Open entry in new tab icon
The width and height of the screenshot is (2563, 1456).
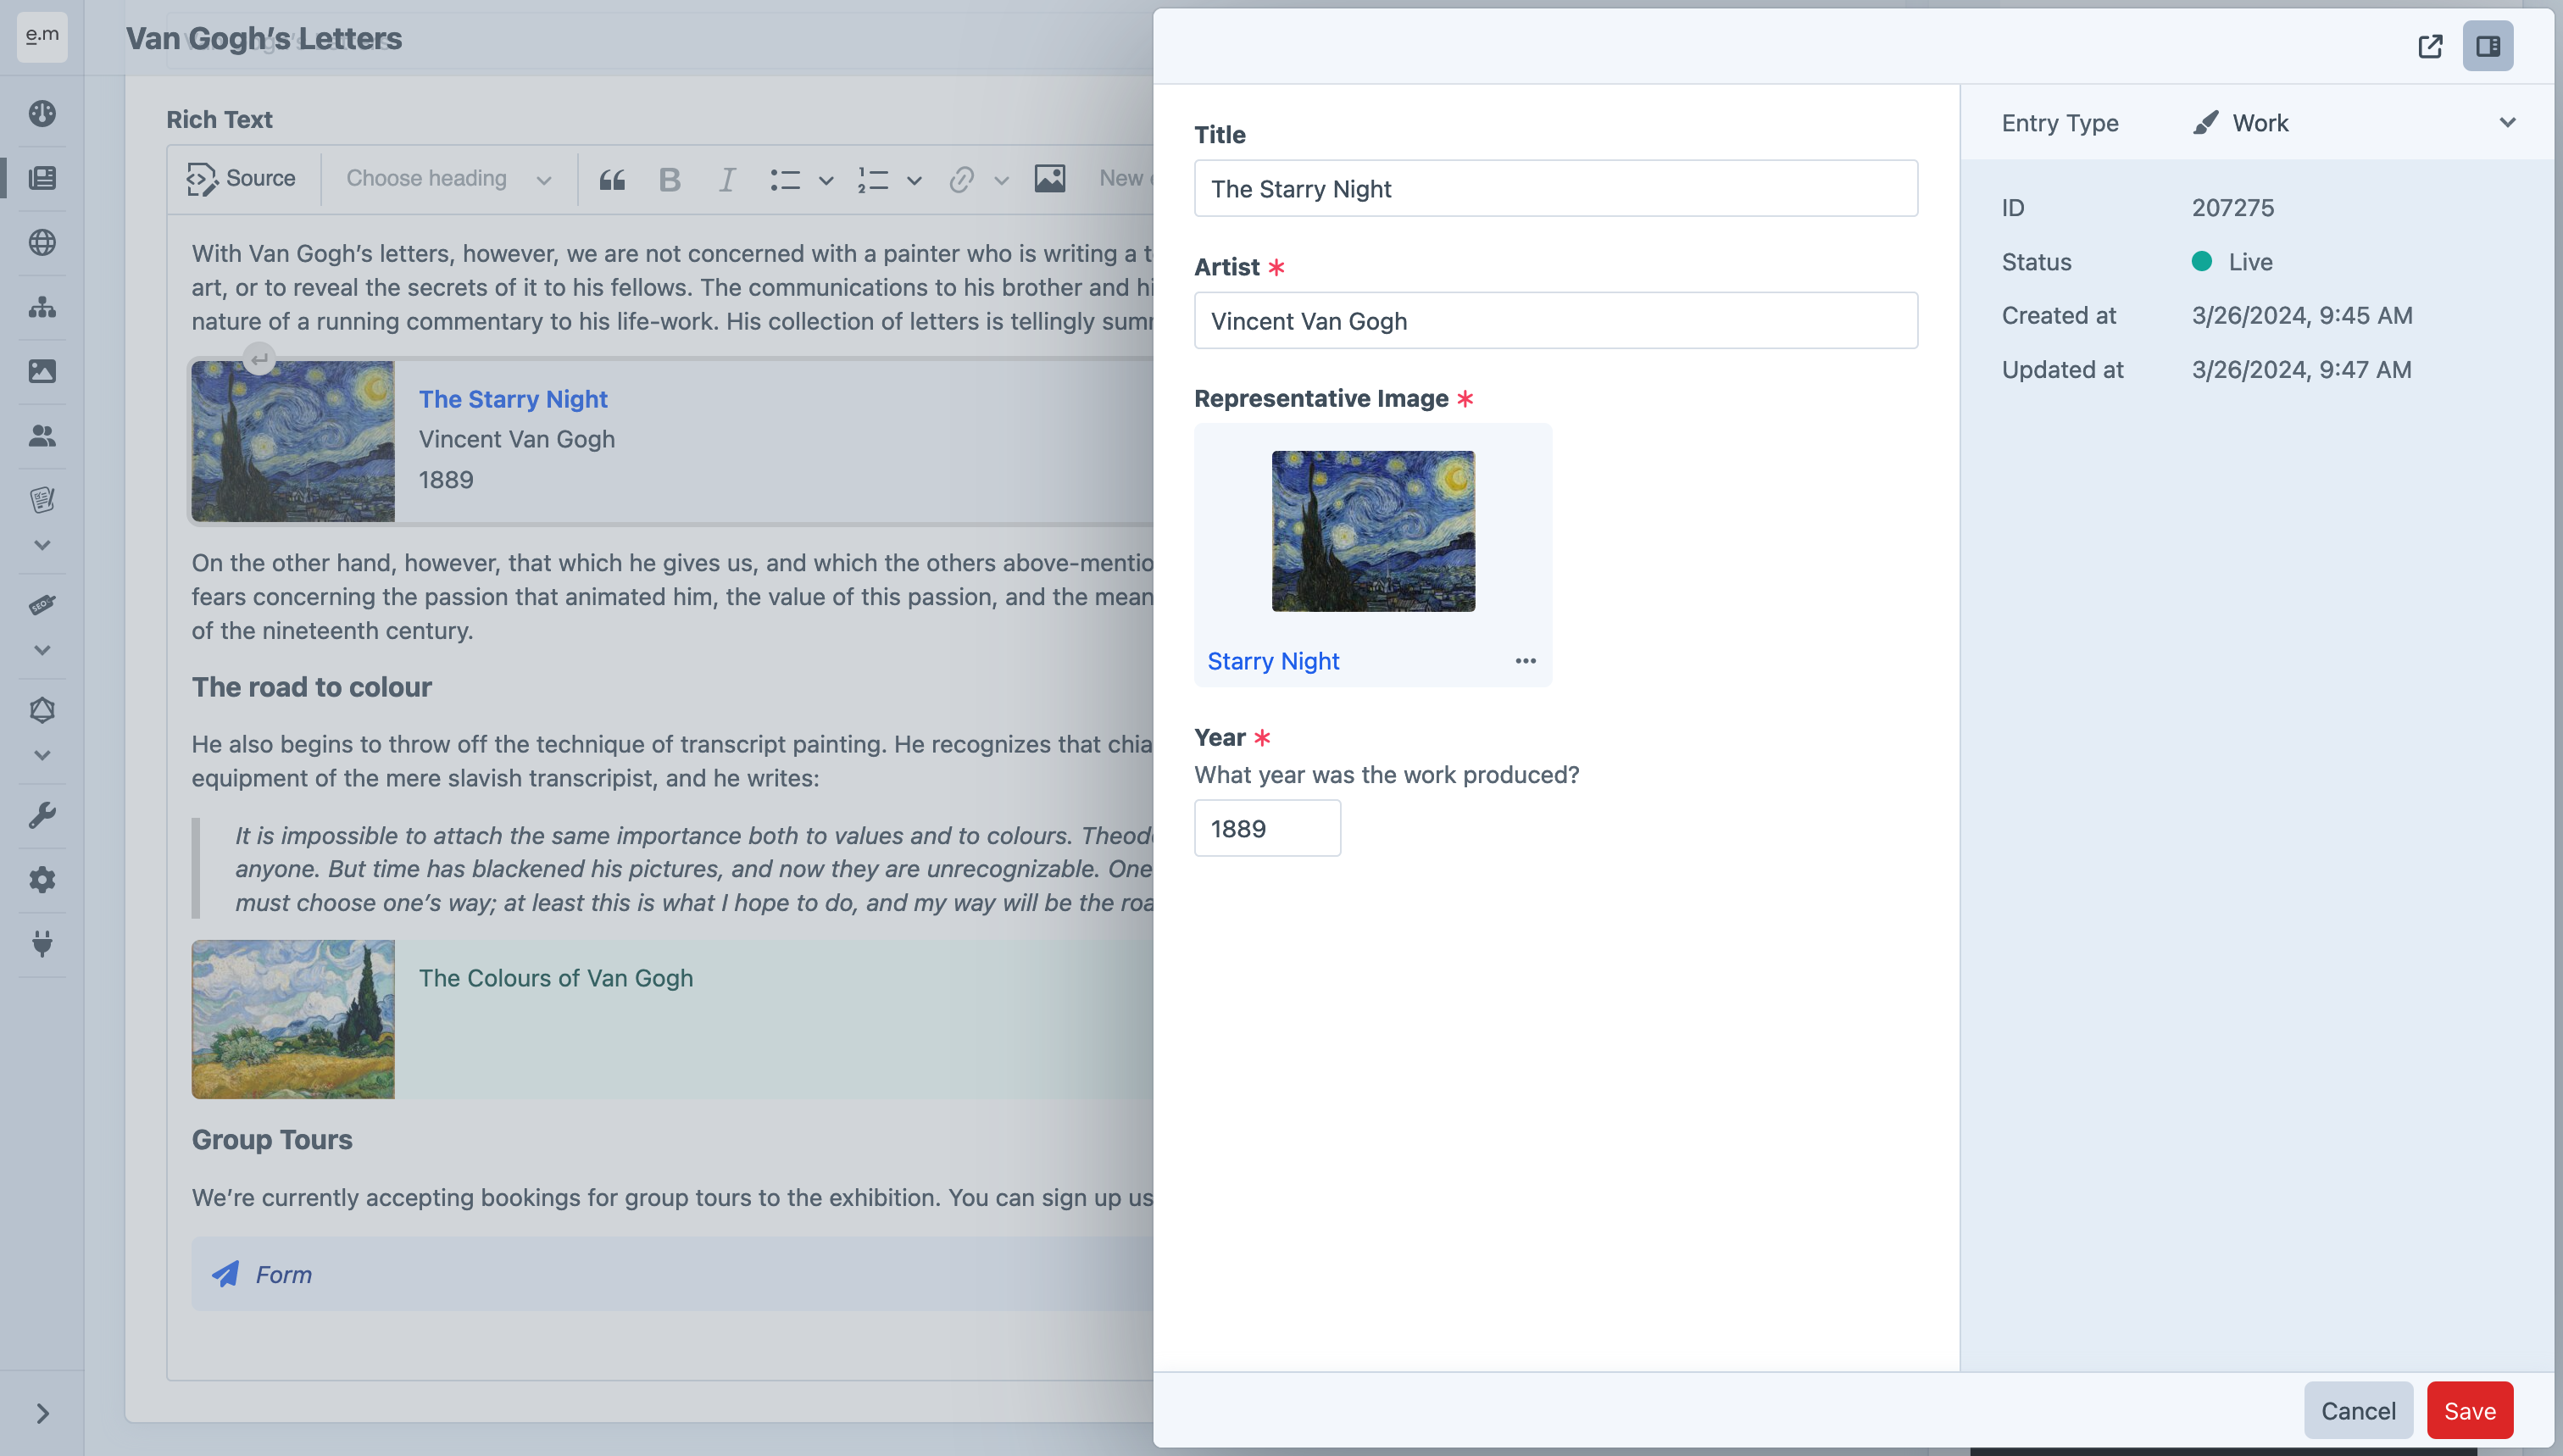coord(2430,46)
